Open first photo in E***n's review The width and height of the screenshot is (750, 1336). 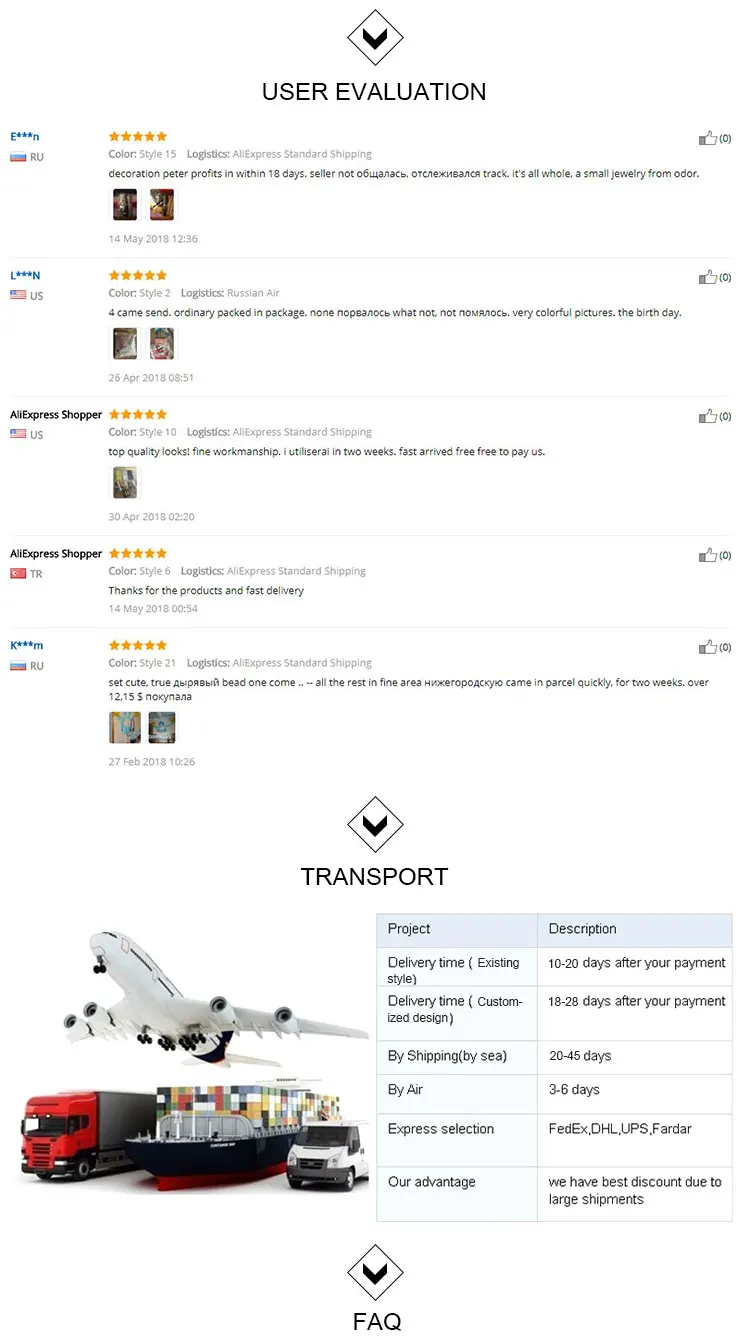click(x=125, y=205)
